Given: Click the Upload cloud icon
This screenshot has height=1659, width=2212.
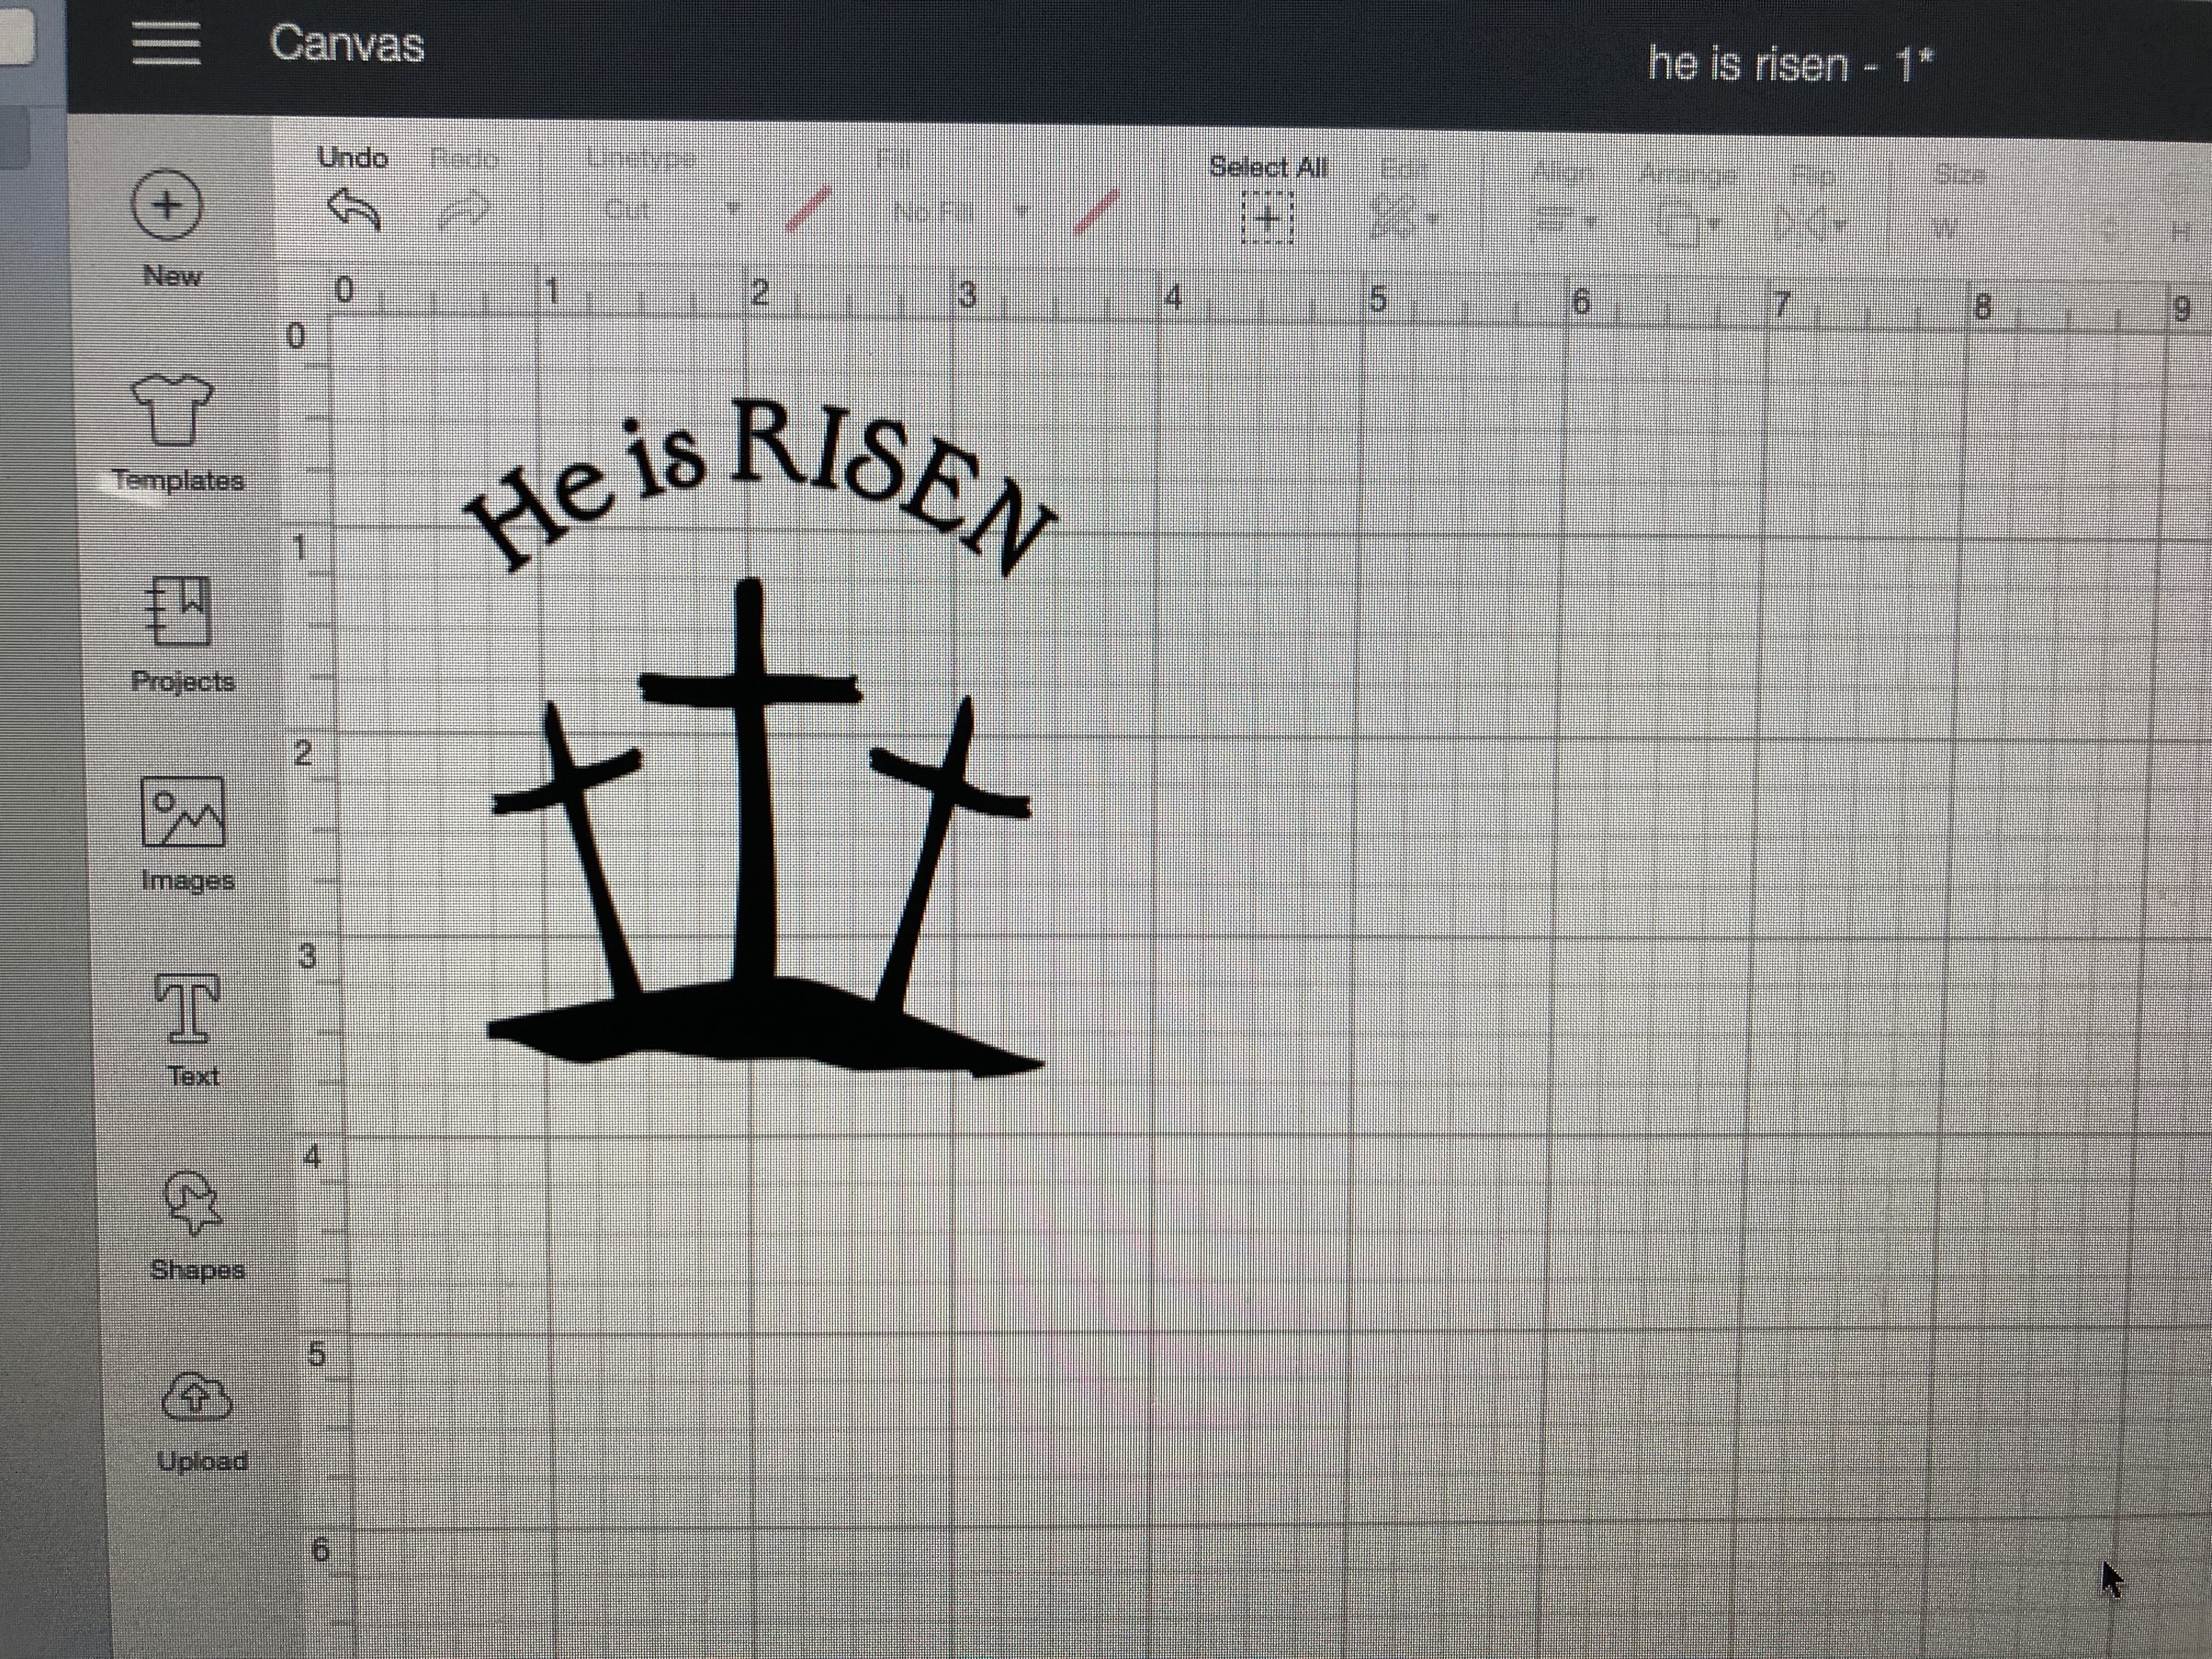Looking at the screenshot, I should (x=197, y=1397).
